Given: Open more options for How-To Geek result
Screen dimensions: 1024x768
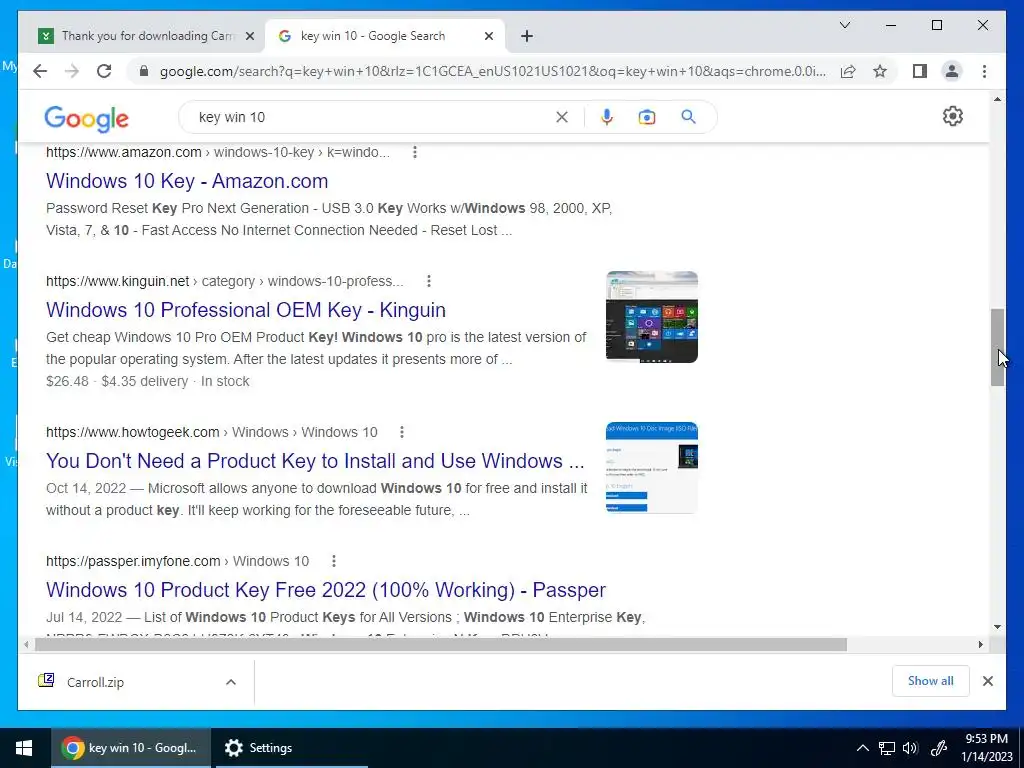Looking at the screenshot, I should click(x=402, y=432).
